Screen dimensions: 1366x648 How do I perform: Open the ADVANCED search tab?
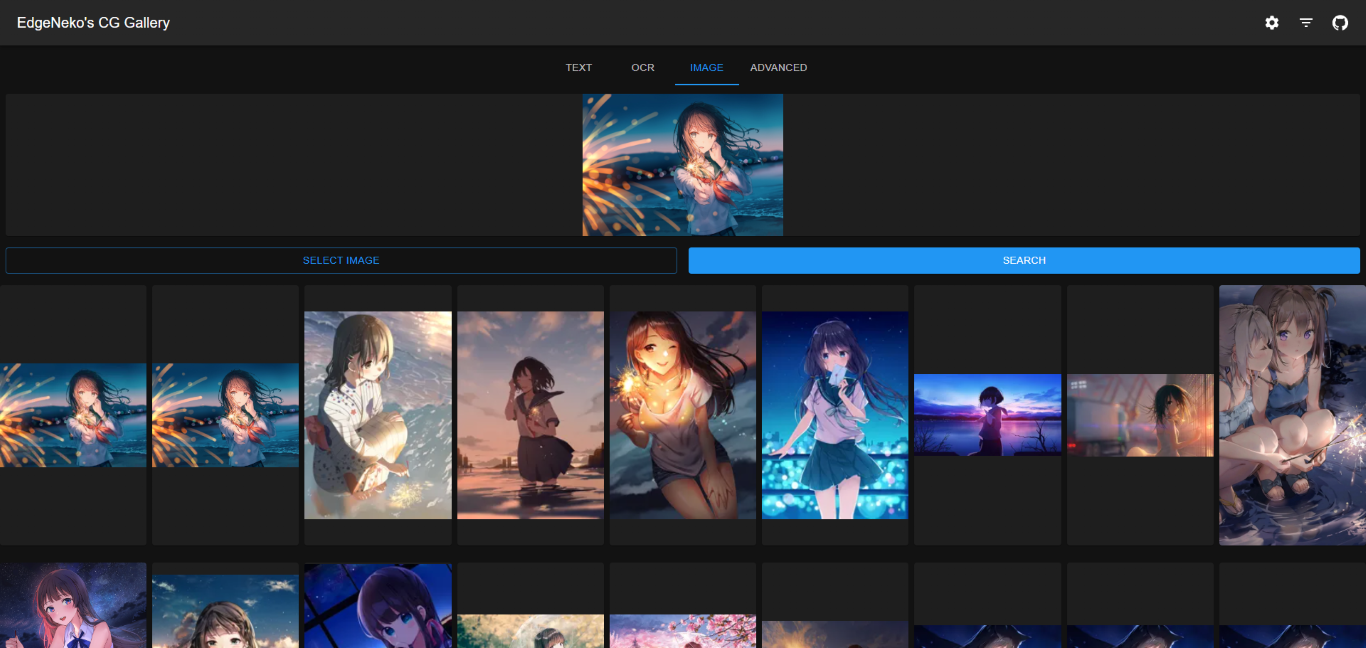point(778,68)
